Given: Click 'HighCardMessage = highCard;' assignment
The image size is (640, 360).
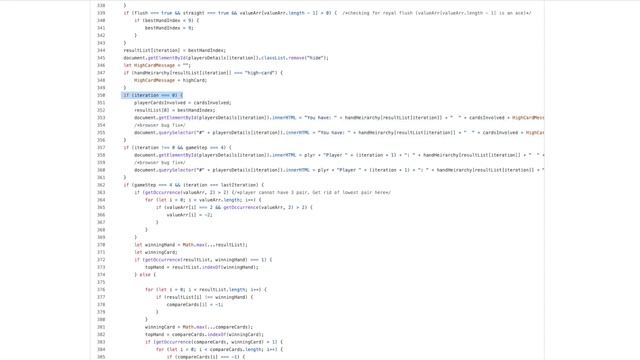Looking at the screenshot, I should tap(170, 80).
